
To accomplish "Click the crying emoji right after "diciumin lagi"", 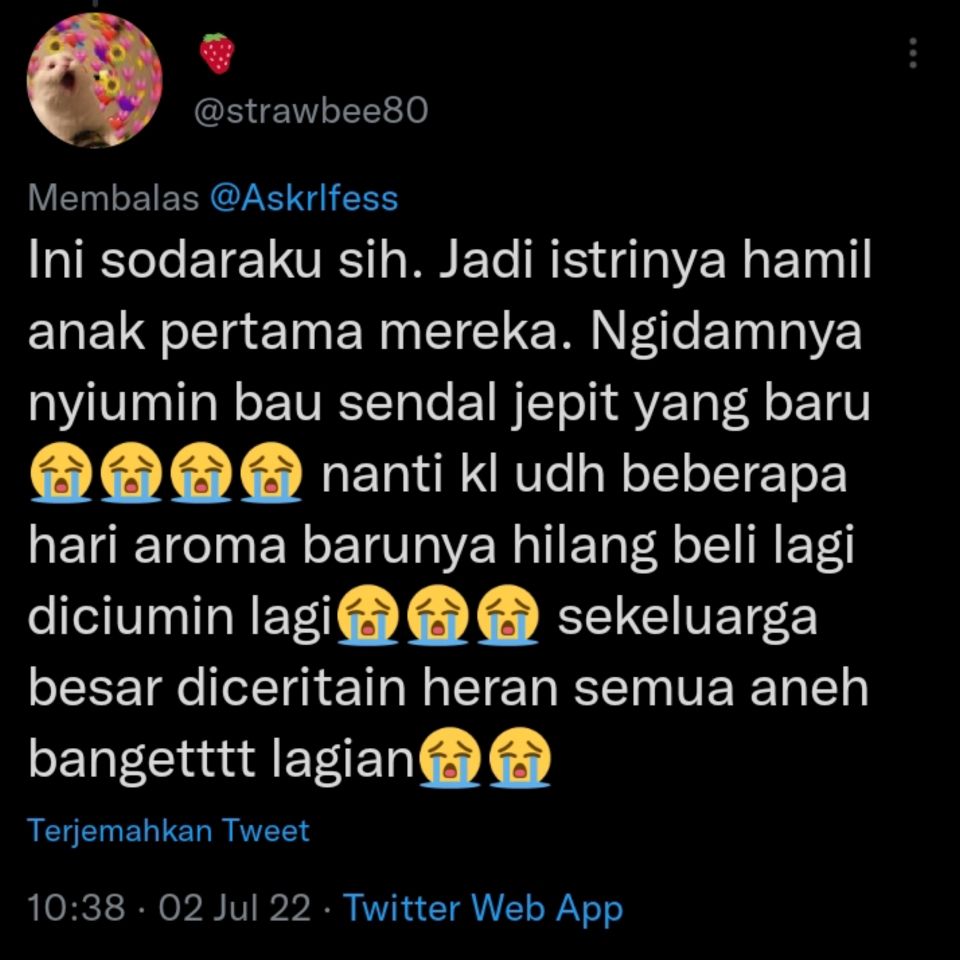I will (x=368, y=615).
